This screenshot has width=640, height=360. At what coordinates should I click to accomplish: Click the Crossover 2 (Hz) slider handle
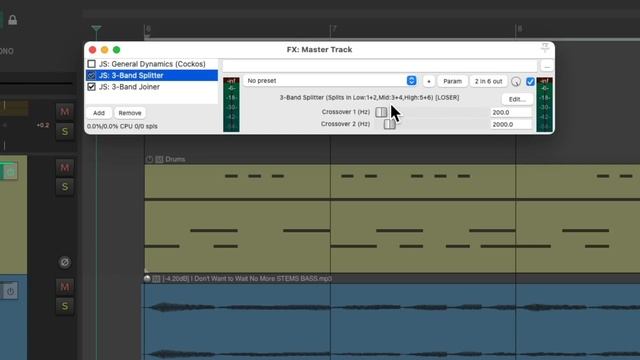click(390, 124)
